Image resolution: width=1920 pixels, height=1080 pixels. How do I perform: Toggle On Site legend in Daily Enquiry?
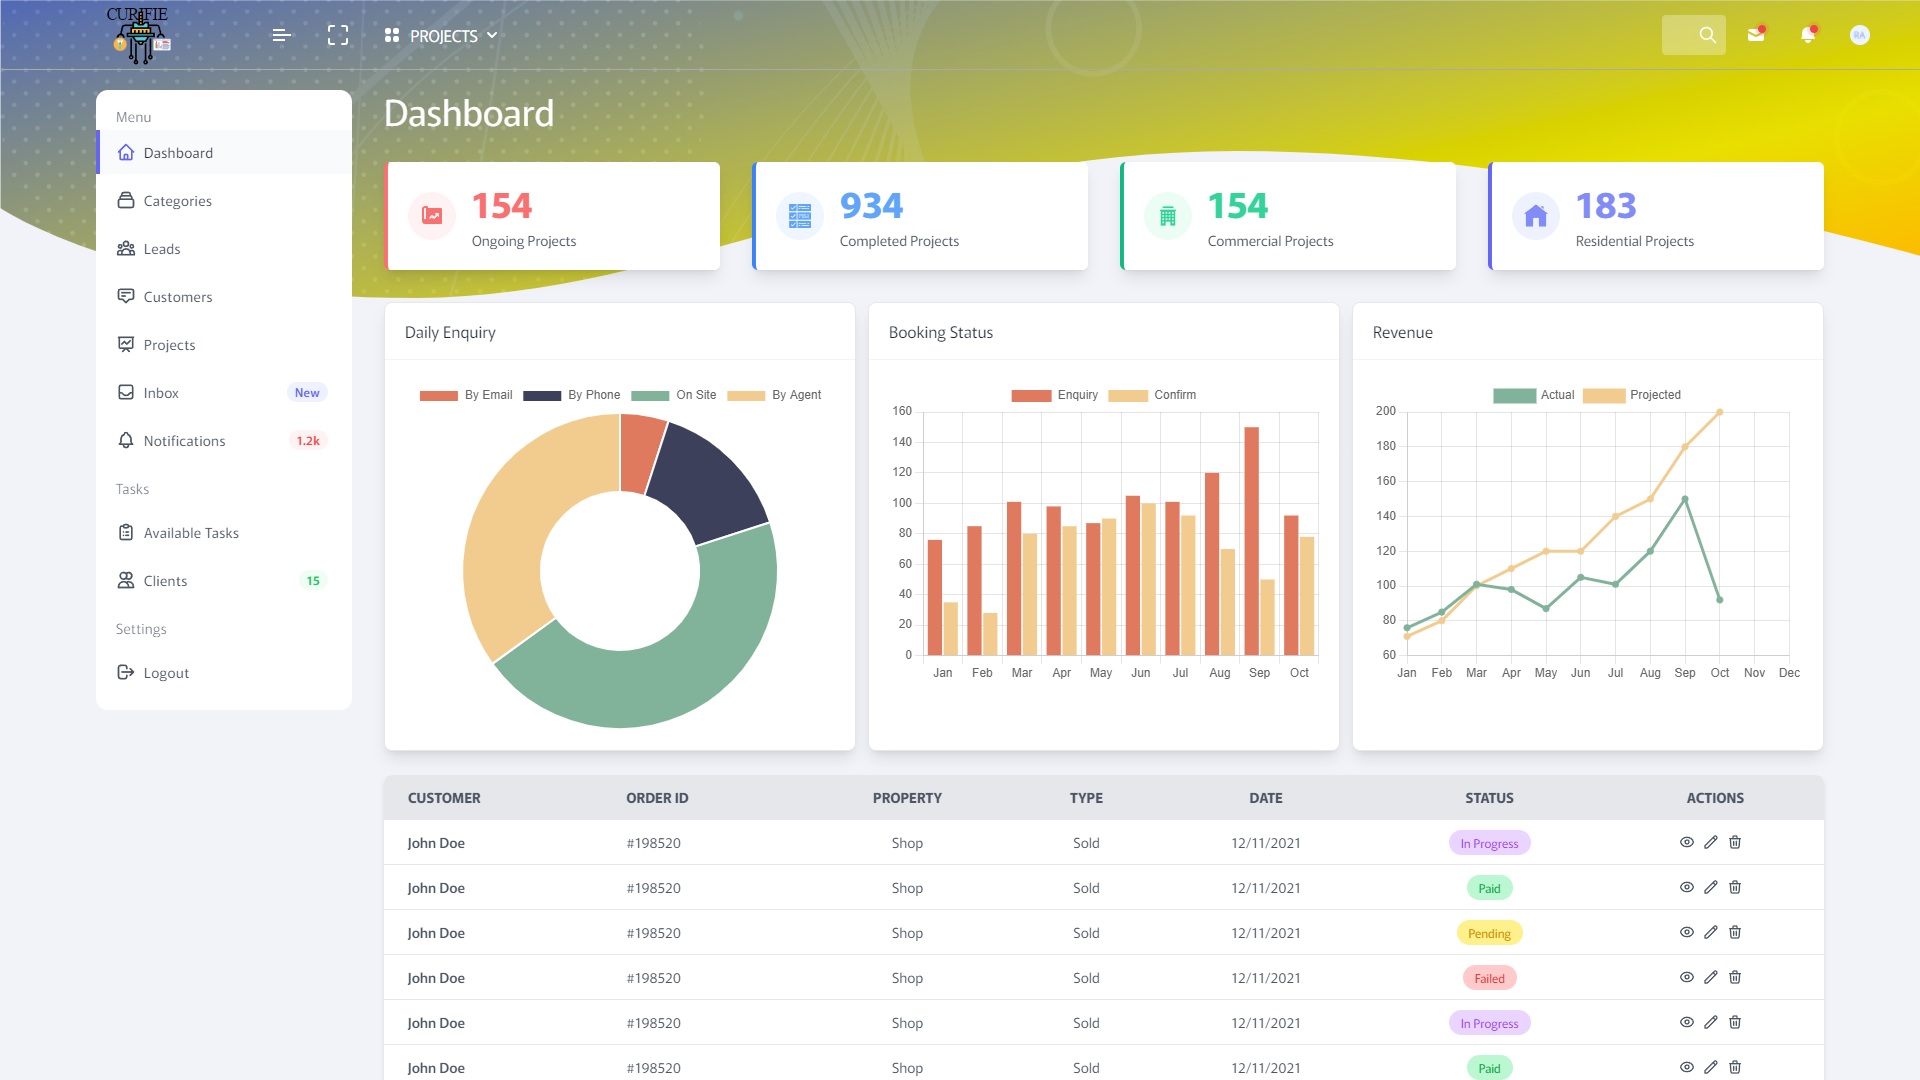coord(674,395)
